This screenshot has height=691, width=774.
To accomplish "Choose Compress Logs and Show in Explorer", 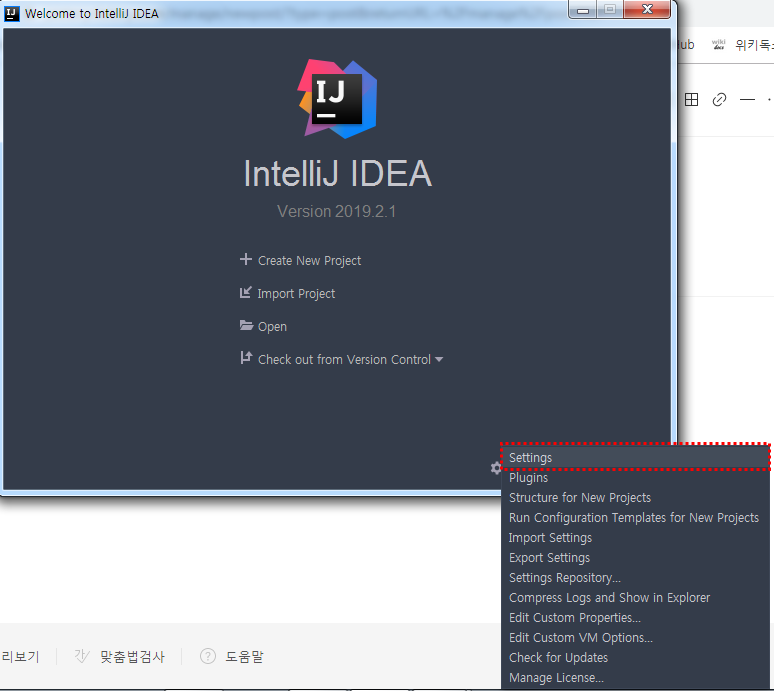I will click(635, 598).
